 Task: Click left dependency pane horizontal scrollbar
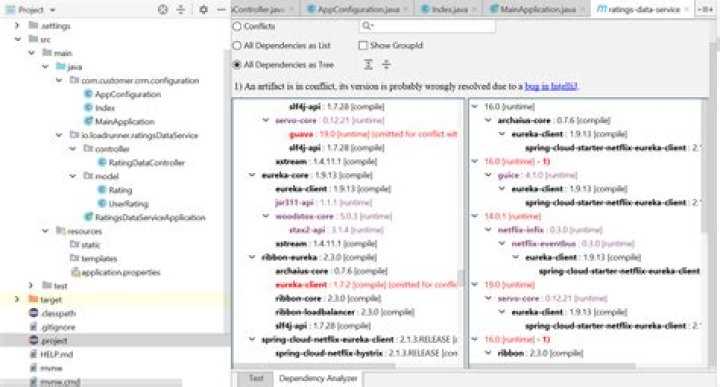tap(315, 366)
